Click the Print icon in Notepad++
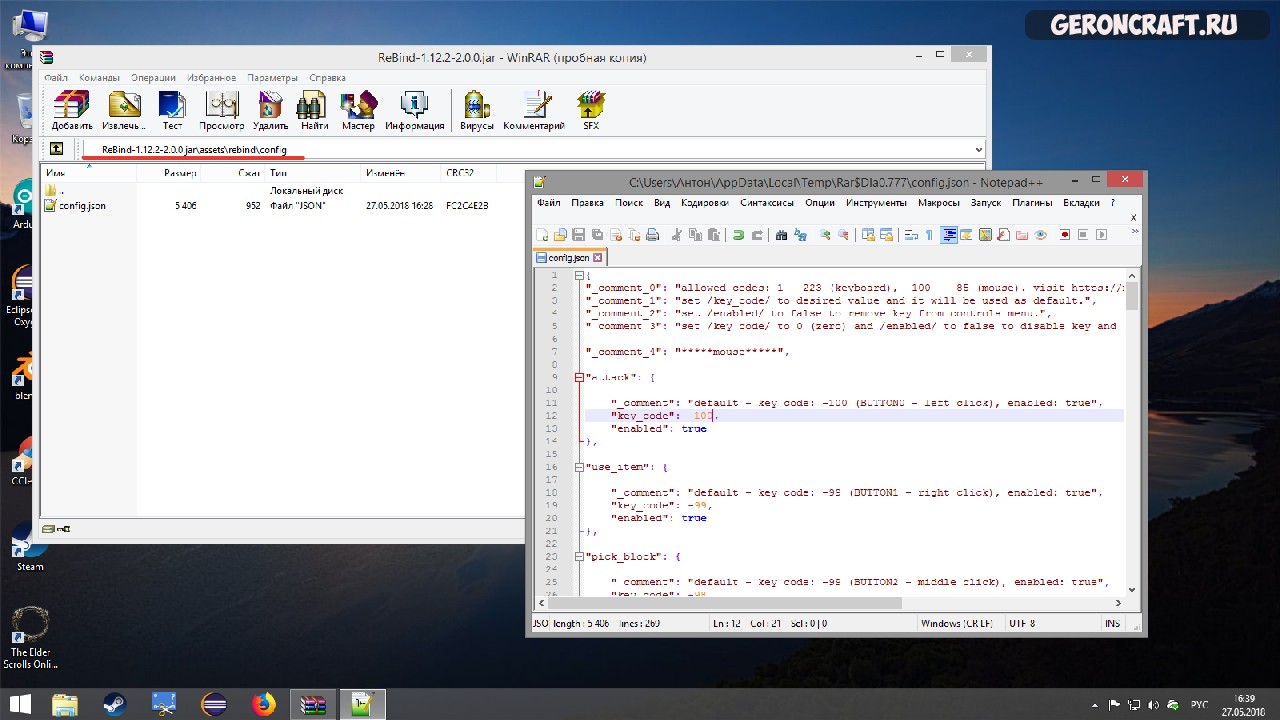 point(652,235)
